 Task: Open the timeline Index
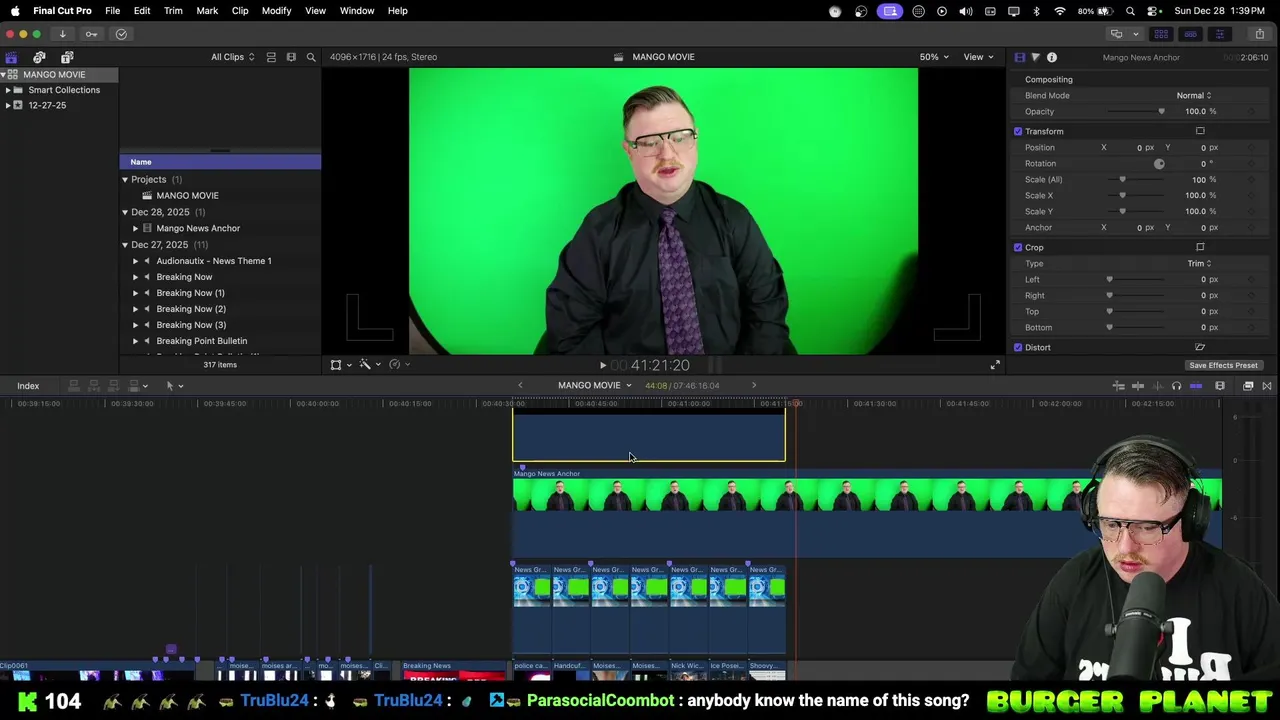(28, 386)
